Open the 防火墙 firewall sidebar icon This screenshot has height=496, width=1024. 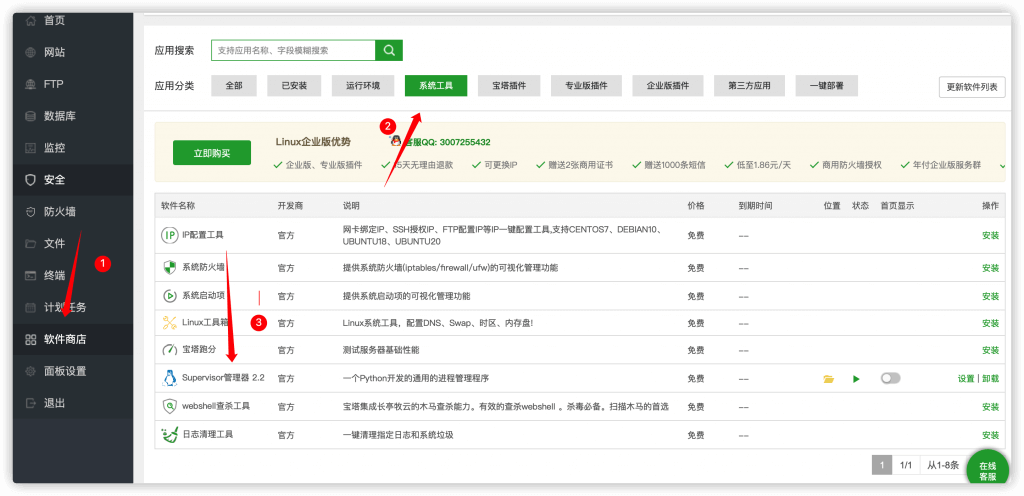(x=30, y=212)
